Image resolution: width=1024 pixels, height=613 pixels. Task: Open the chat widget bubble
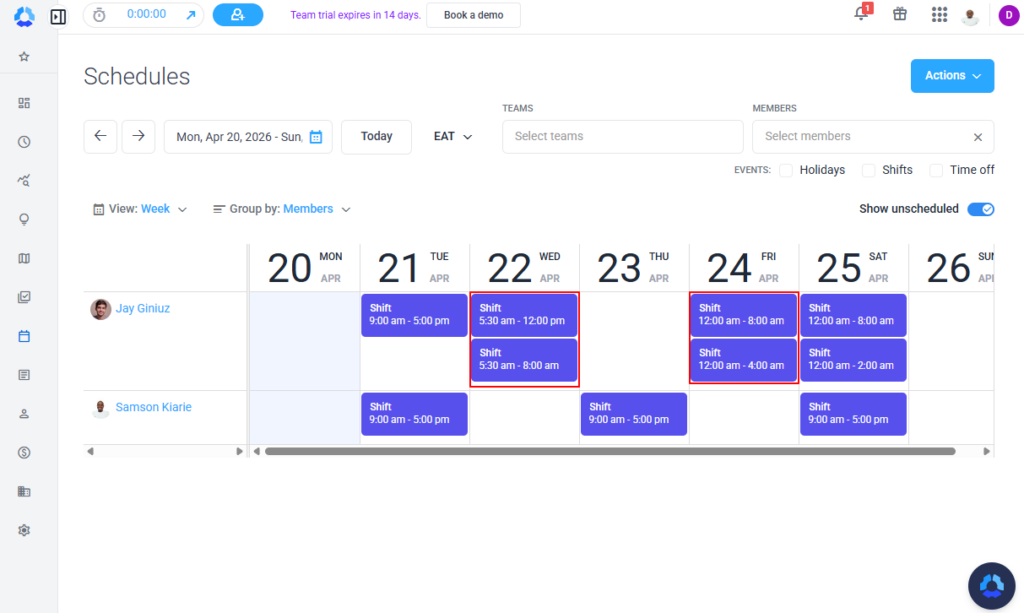point(991,586)
